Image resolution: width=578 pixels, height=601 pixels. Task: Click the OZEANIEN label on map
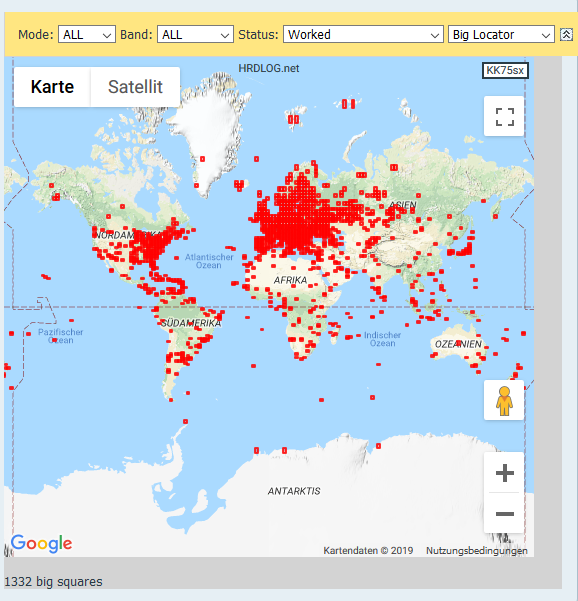(x=458, y=344)
